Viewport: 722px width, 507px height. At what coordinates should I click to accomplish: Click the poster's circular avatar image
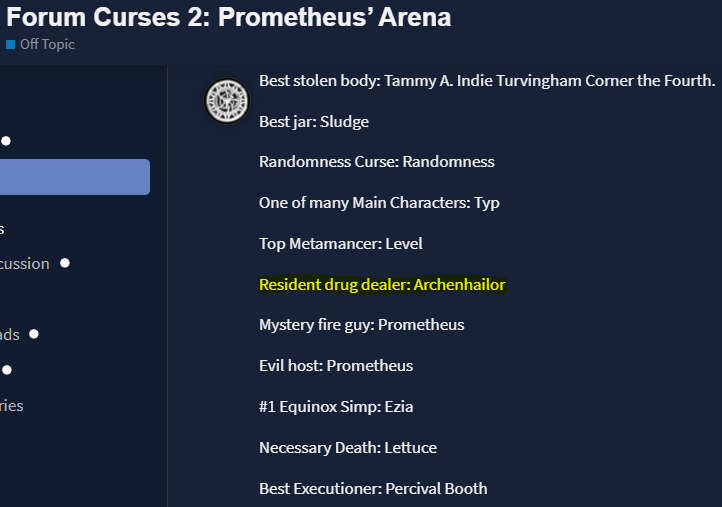pyautogui.click(x=227, y=101)
